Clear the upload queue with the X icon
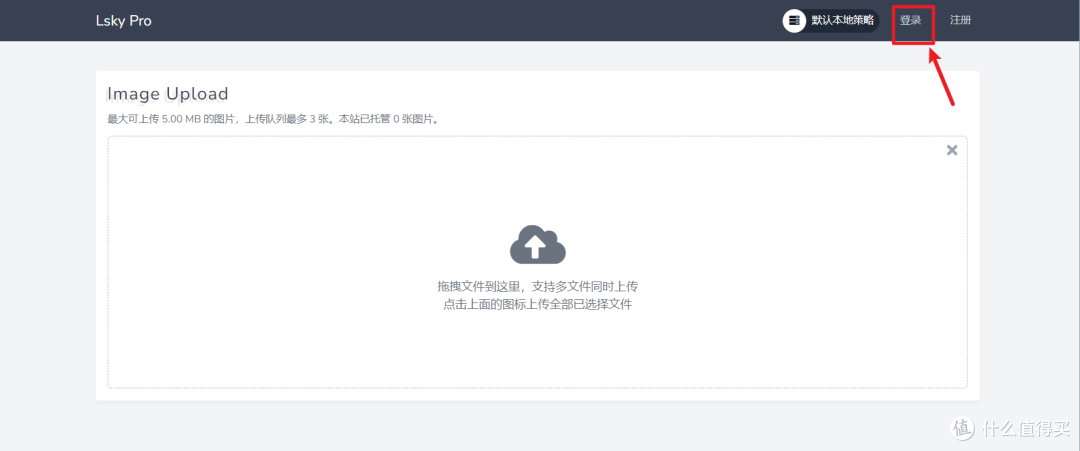Screen dimensions: 1080x451 coord(952,150)
